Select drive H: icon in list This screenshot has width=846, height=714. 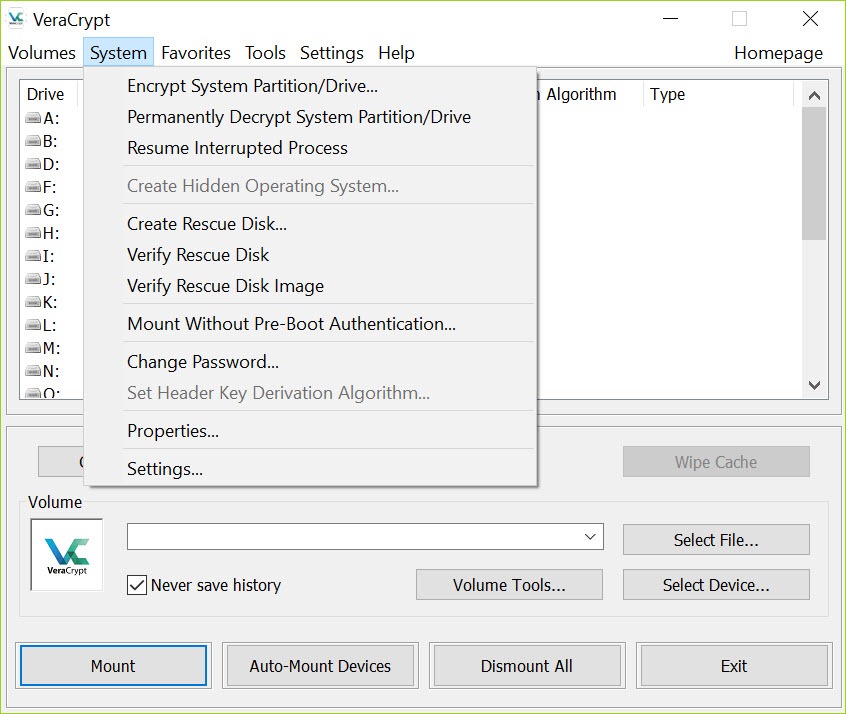(x=33, y=233)
